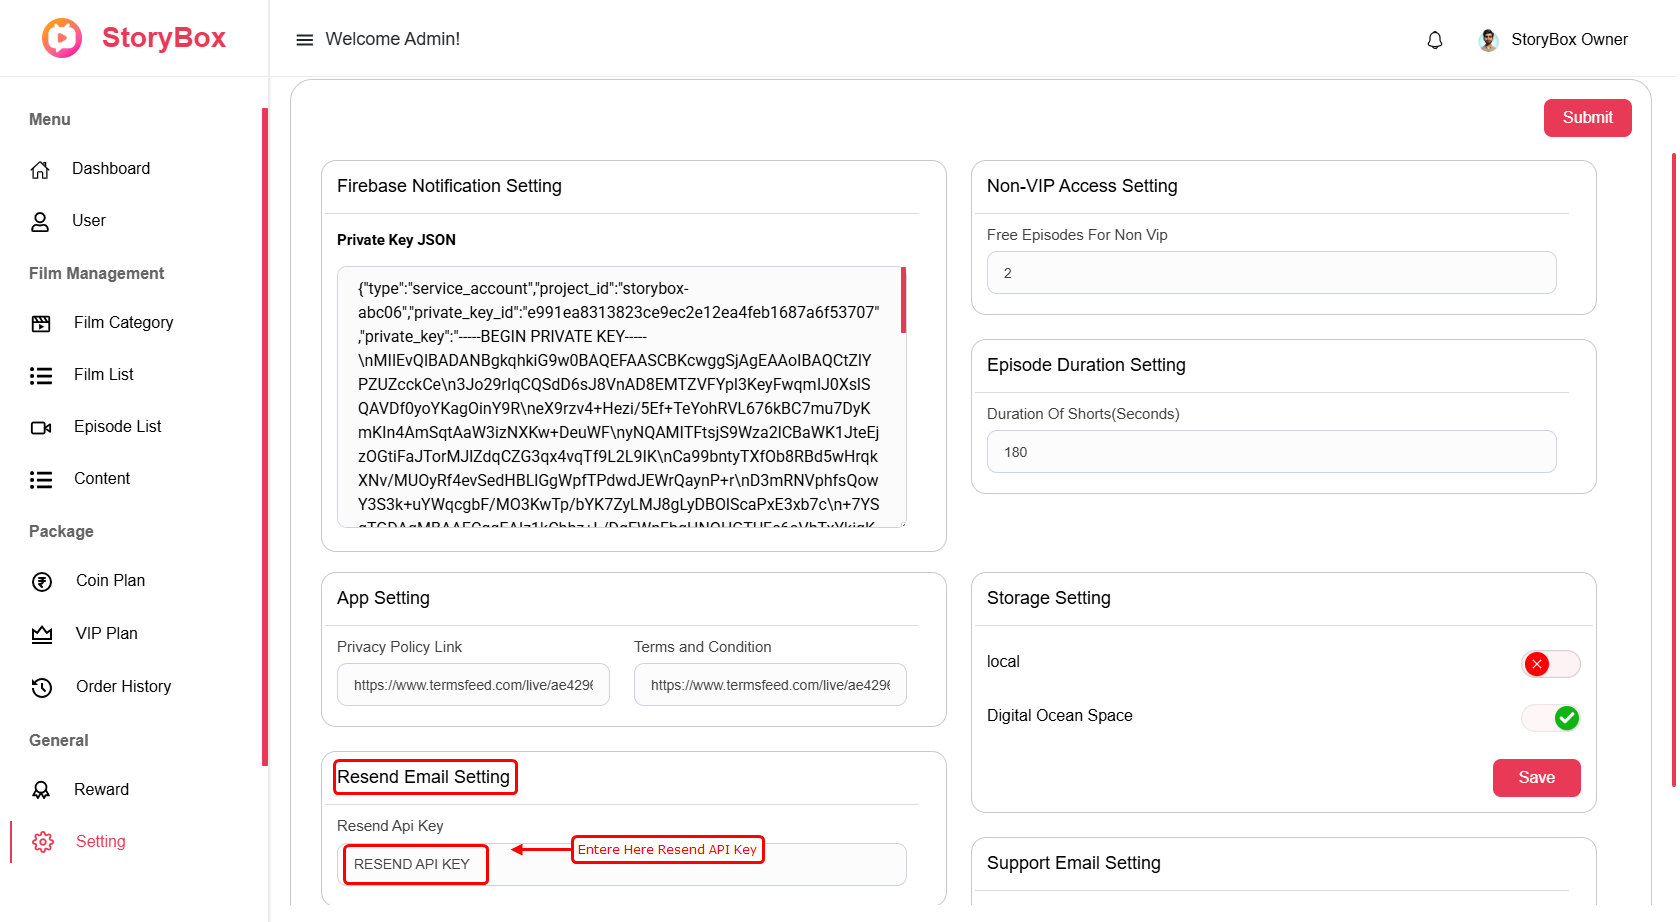Viewport: 1680px width, 922px height.
Task: Open the Film List menu item
Action: 104,375
